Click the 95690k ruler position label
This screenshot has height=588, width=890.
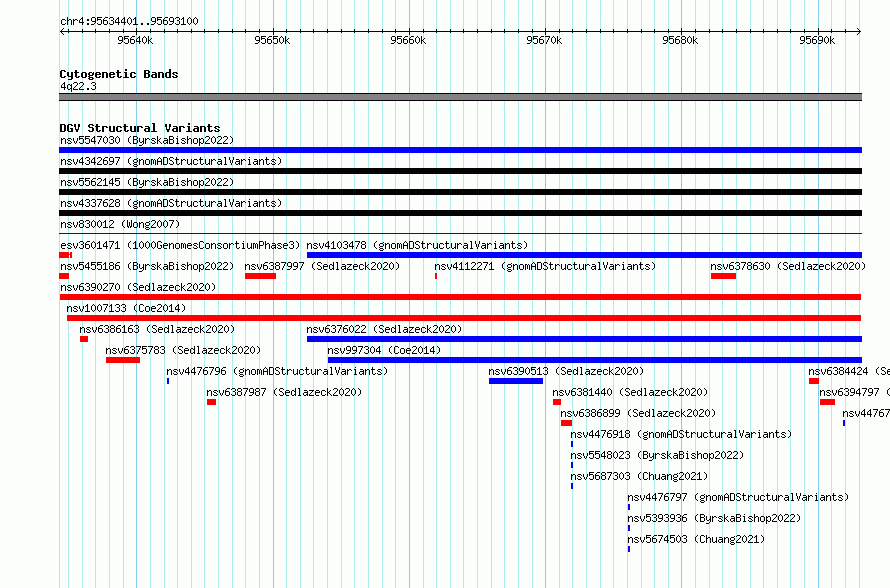point(817,40)
